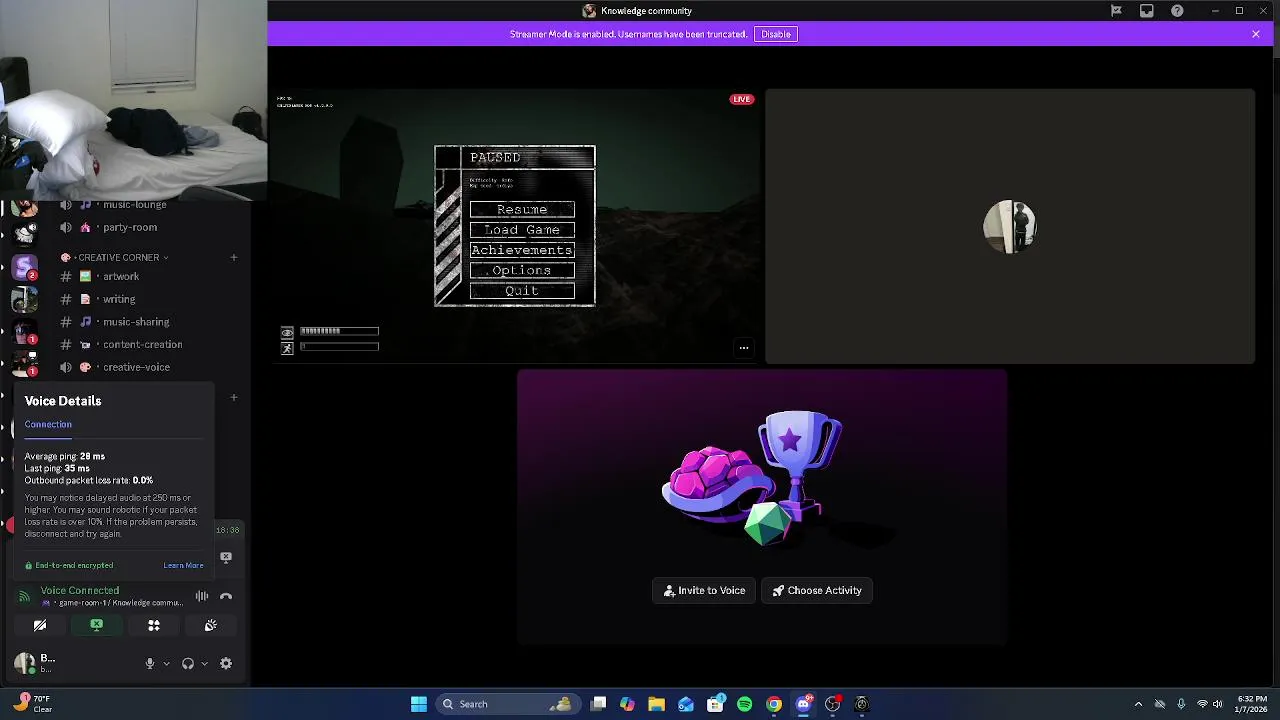Open Google Chrome from taskbar
This screenshot has width=1280, height=720.
[774, 704]
